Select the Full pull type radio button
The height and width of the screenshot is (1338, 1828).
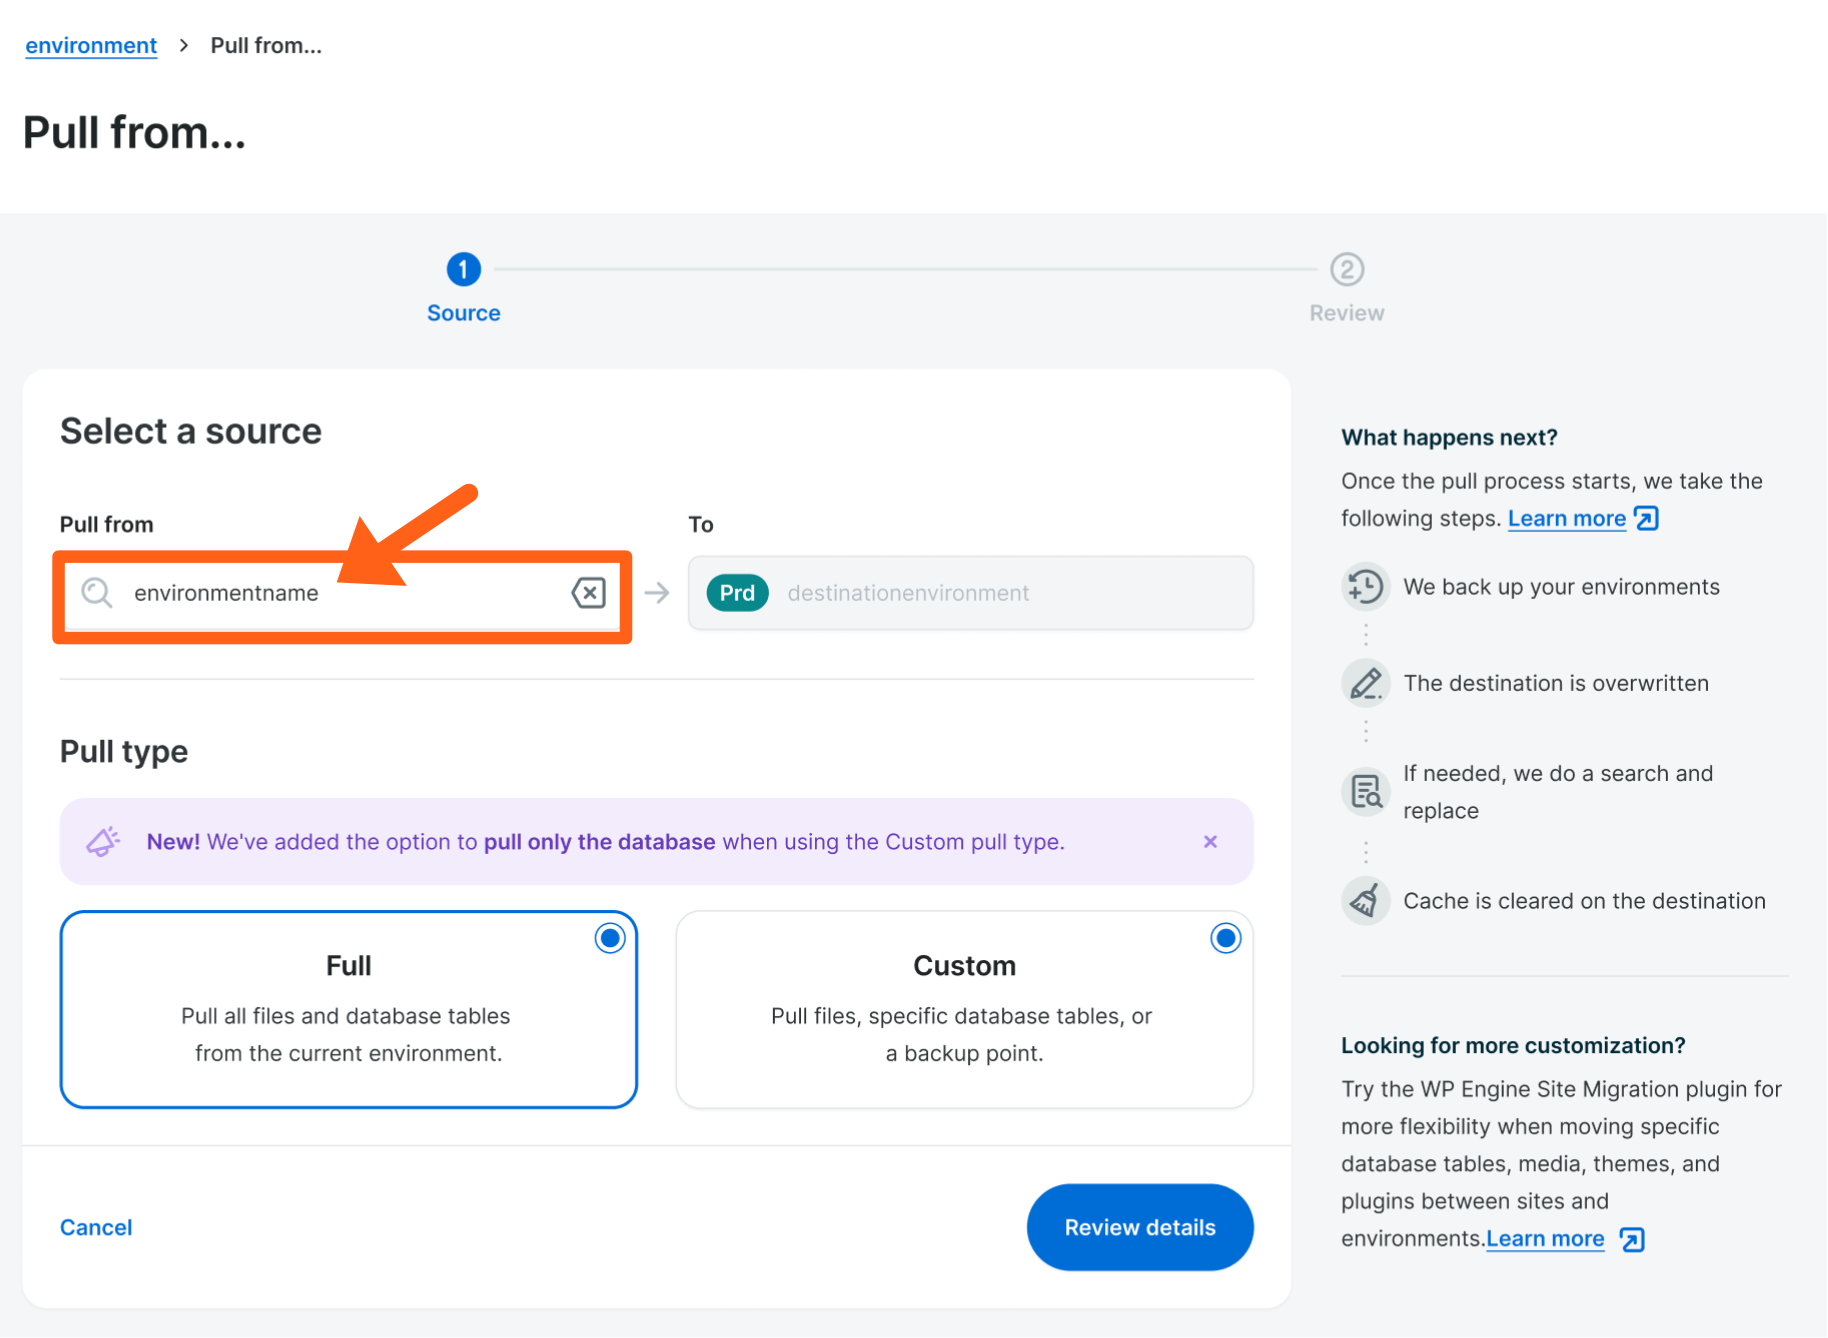coord(609,938)
